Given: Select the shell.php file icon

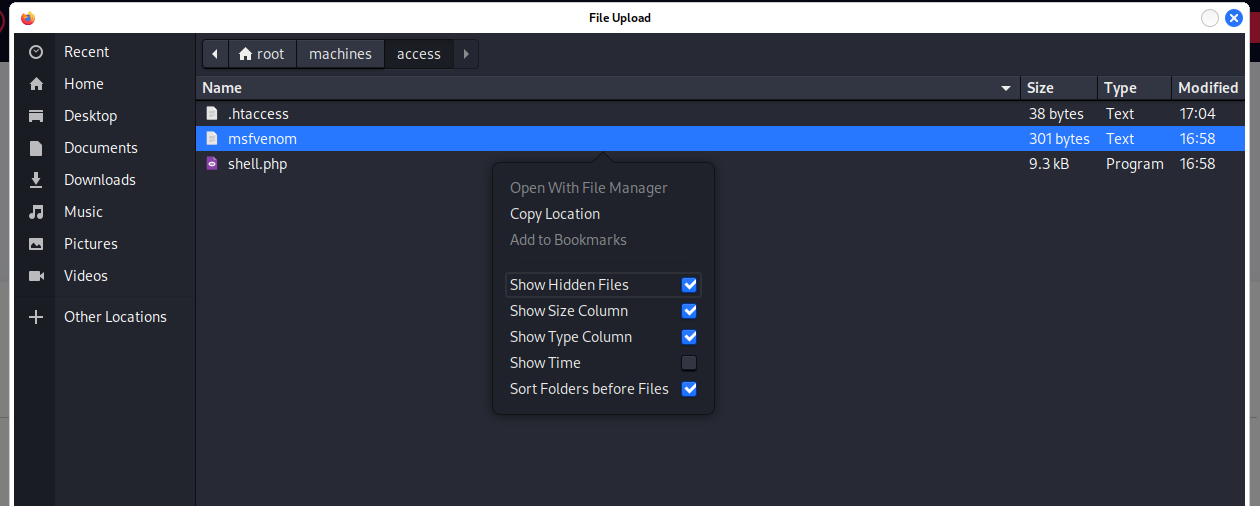Looking at the screenshot, I should tap(211, 164).
